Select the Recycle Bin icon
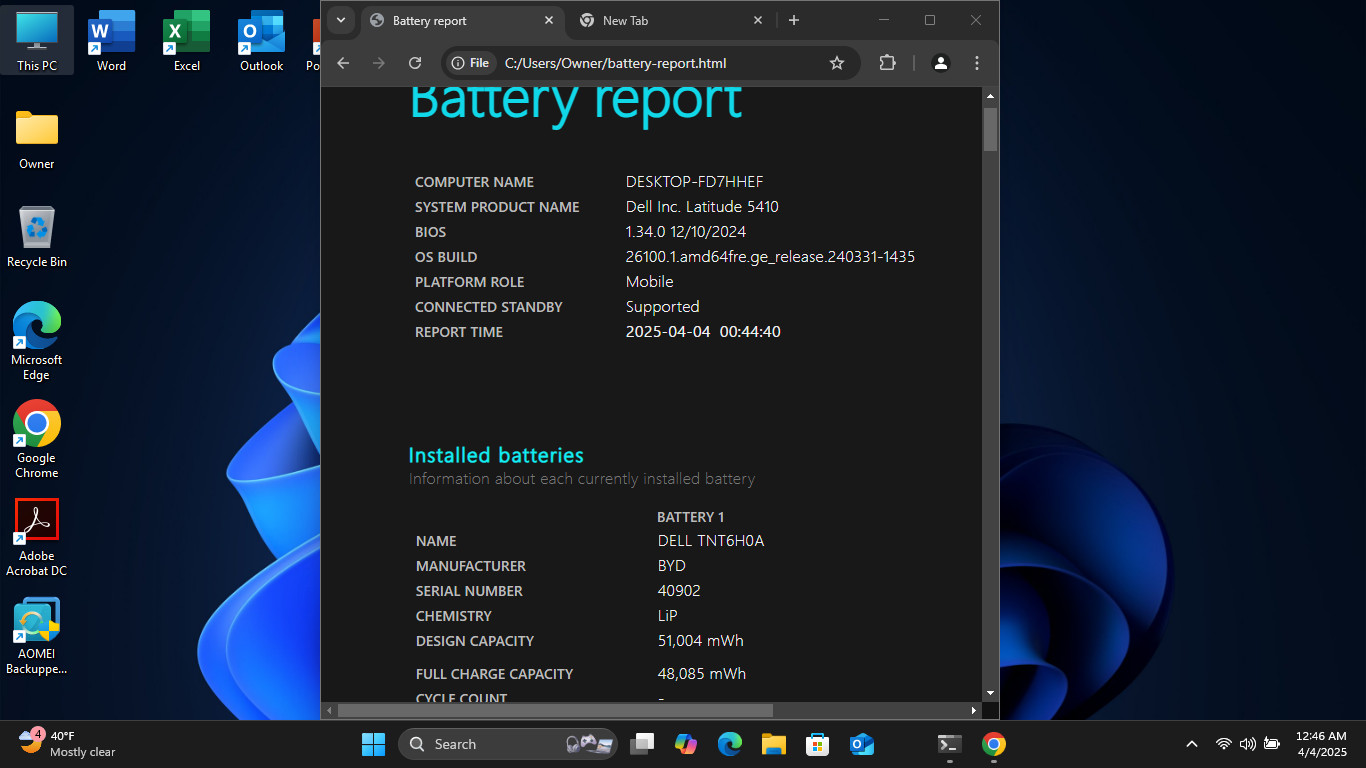Image resolution: width=1366 pixels, height=768 pixels. (37, 237)
